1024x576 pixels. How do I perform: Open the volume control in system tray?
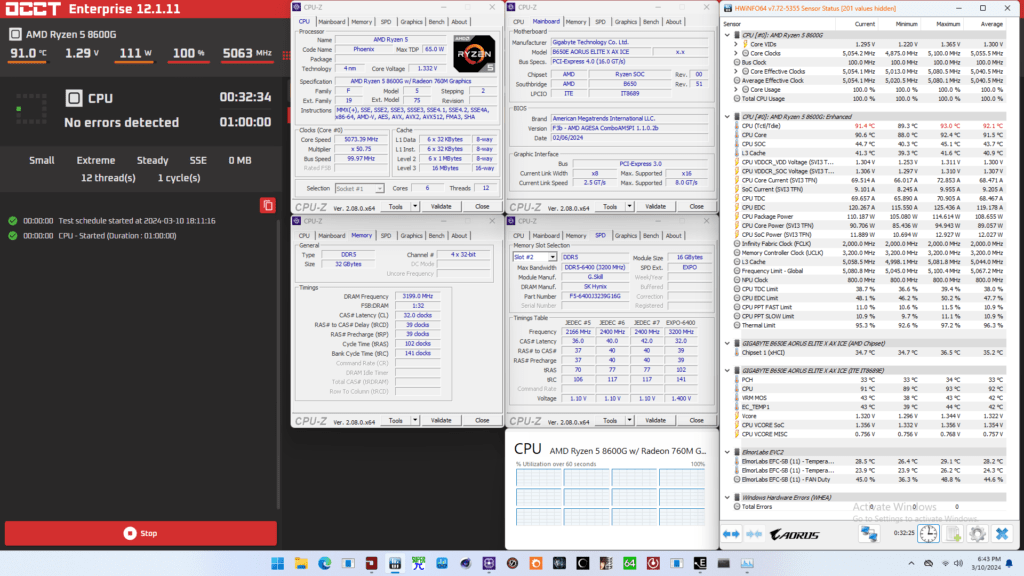coord(958,563)
